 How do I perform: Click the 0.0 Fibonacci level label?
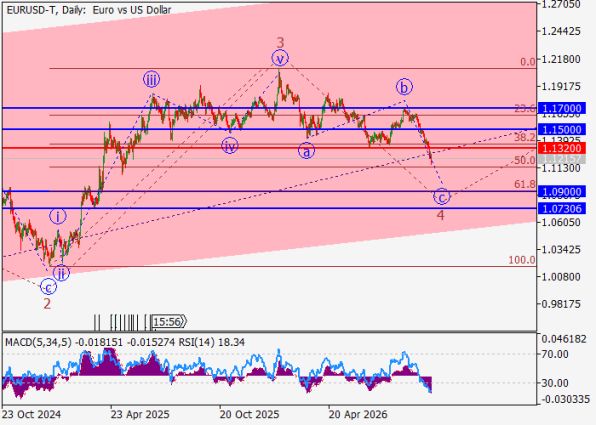[x=528, y=62]
